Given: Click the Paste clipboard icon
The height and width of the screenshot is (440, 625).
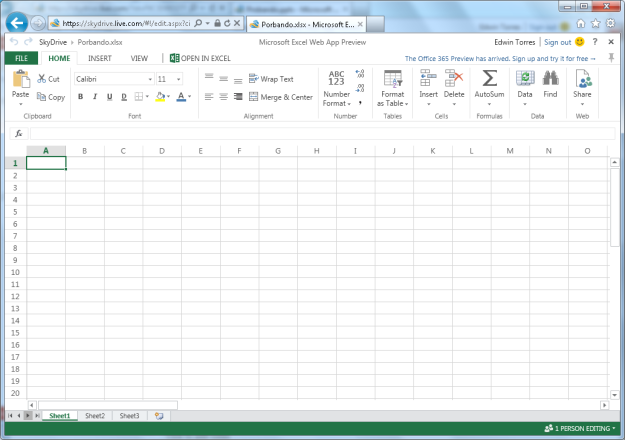Looking at the screenshot, I should click(21, 79).
